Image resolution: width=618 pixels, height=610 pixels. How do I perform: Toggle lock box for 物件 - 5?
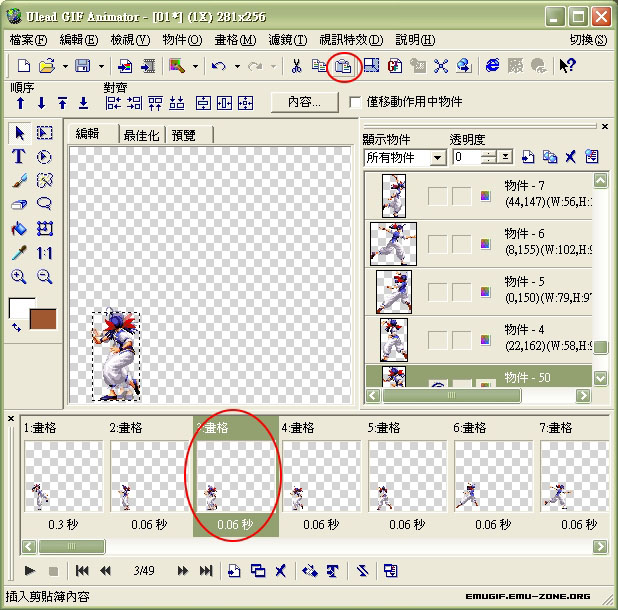[x=462, y=292]
